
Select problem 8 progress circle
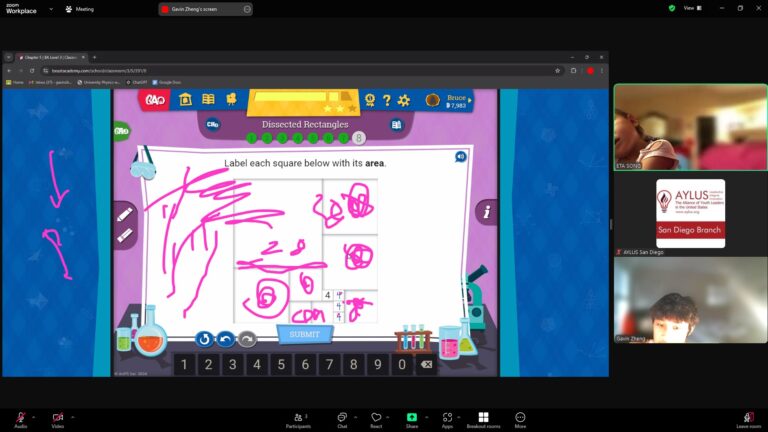pyautogui.click(x=359, y=139)
